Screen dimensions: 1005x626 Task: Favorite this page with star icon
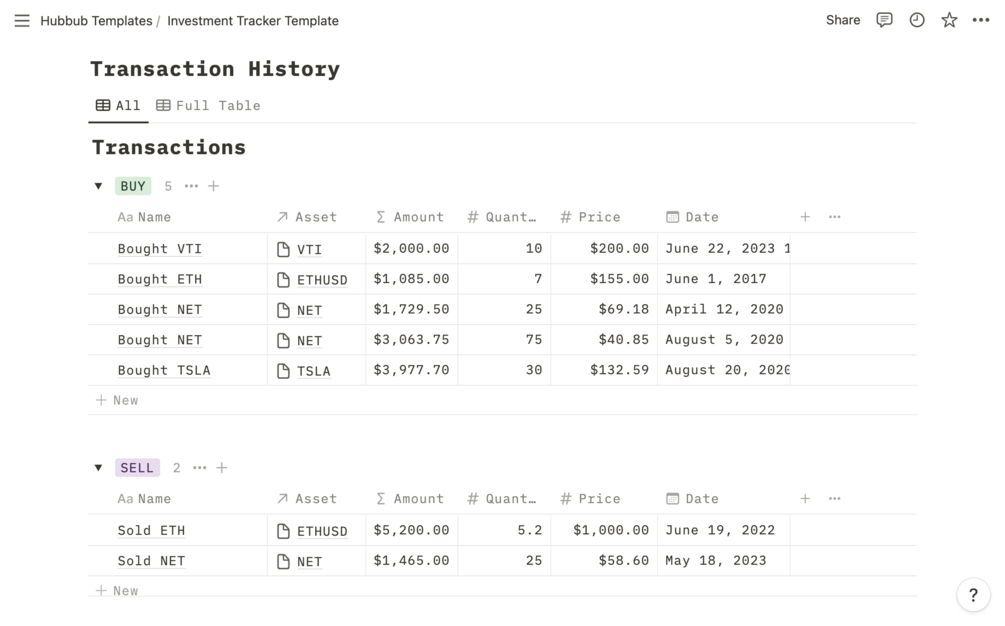coord(949,20)
